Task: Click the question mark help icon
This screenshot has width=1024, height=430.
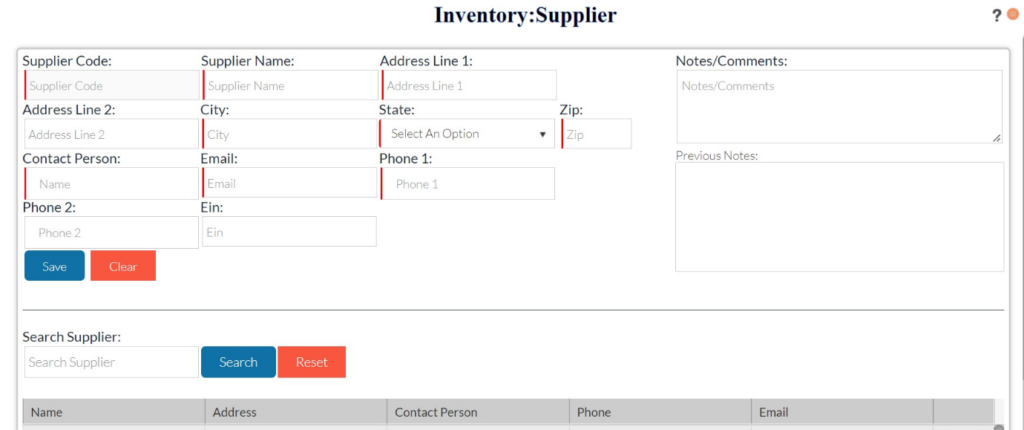Action: pyautogui.click(x=996, y=16)
